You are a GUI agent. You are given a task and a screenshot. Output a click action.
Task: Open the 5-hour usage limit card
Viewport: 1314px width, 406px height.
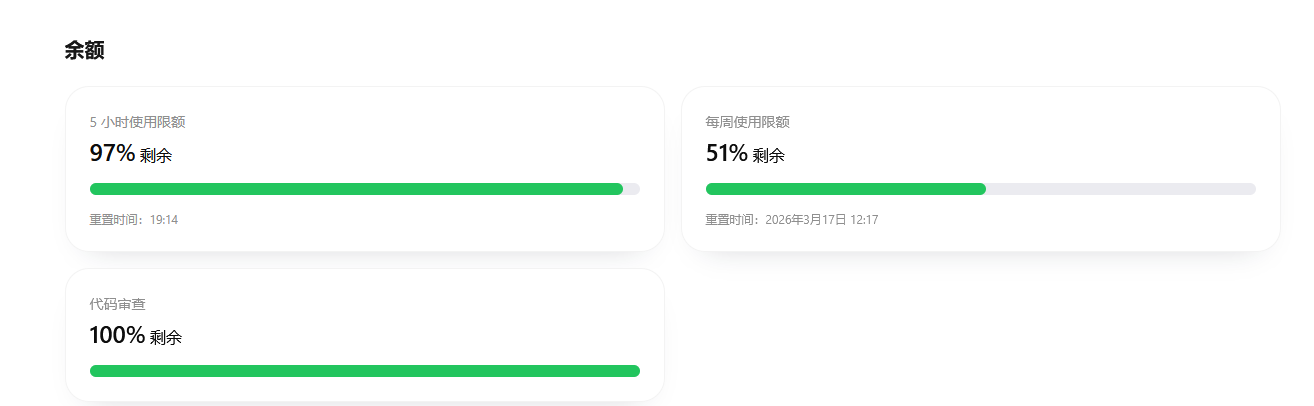coord(365,168)
